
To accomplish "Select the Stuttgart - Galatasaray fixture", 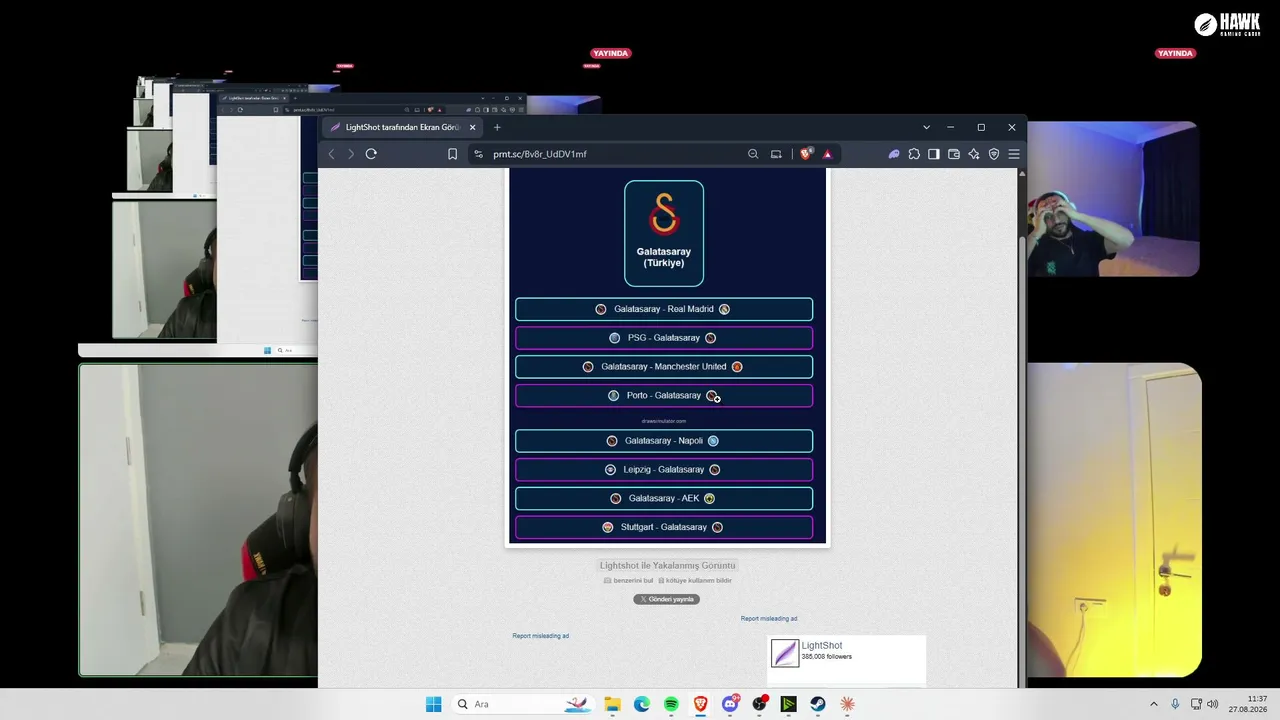I will (x=664, y=527).
